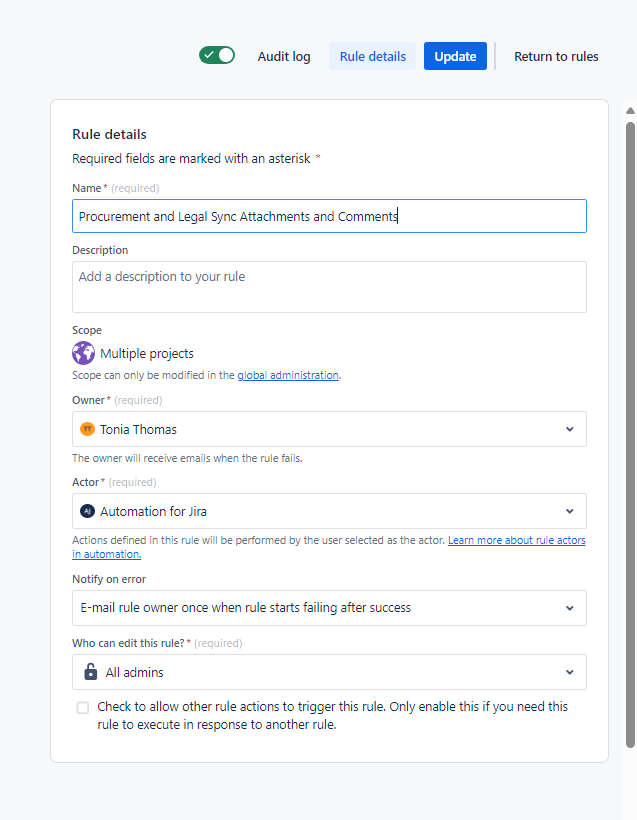637x820 pixels.
Task: Expand the Actor dropdown Automation for Jira
Action: pos(329,511)
